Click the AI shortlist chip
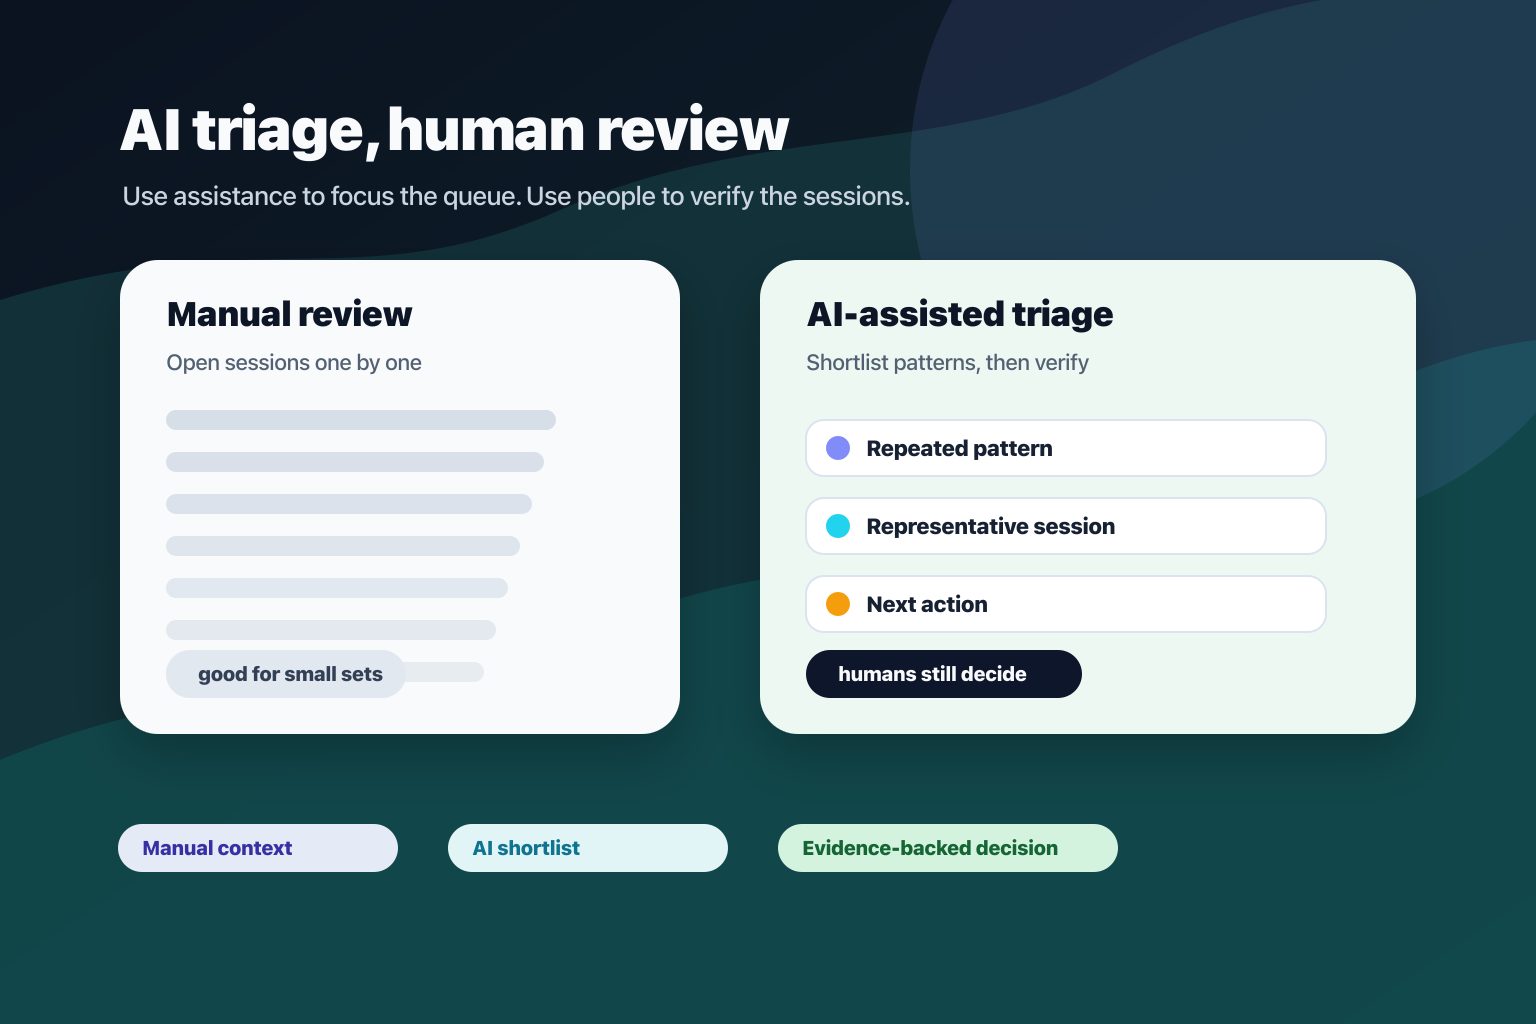The height and width of the screenshot is (1024, 1536). [x=588, y=848]
